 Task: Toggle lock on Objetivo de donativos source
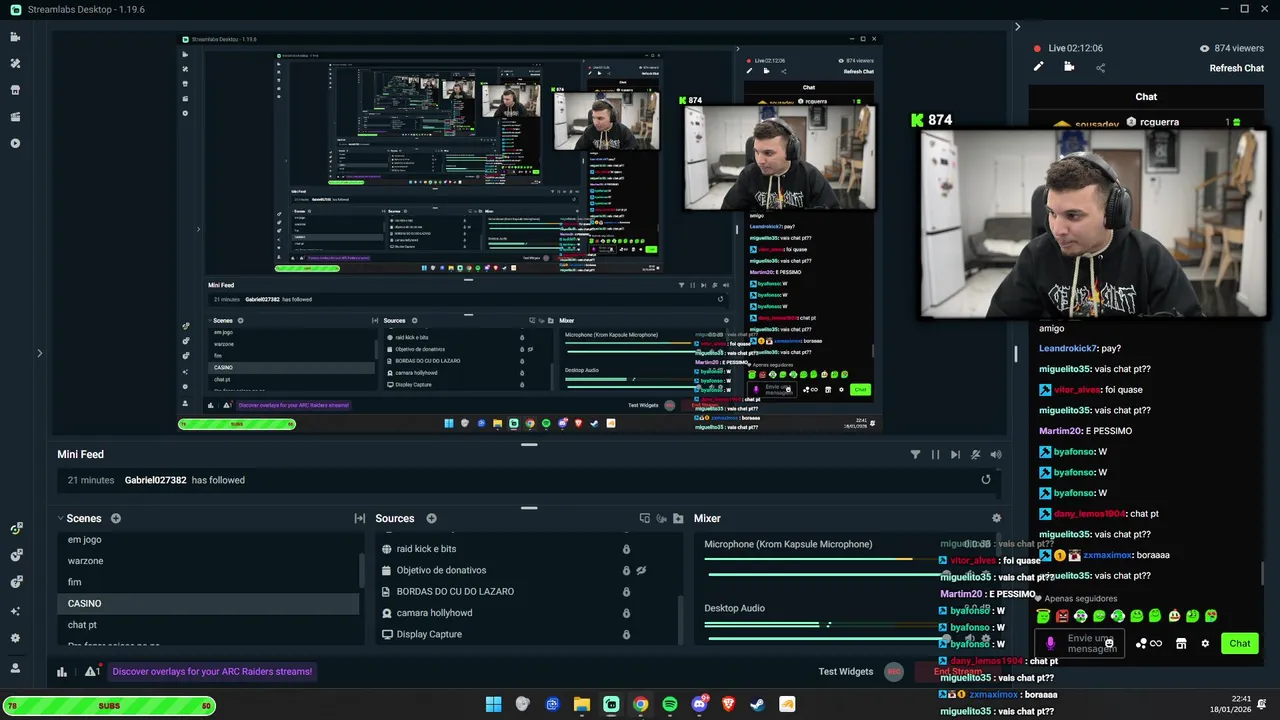click(627, 570)
